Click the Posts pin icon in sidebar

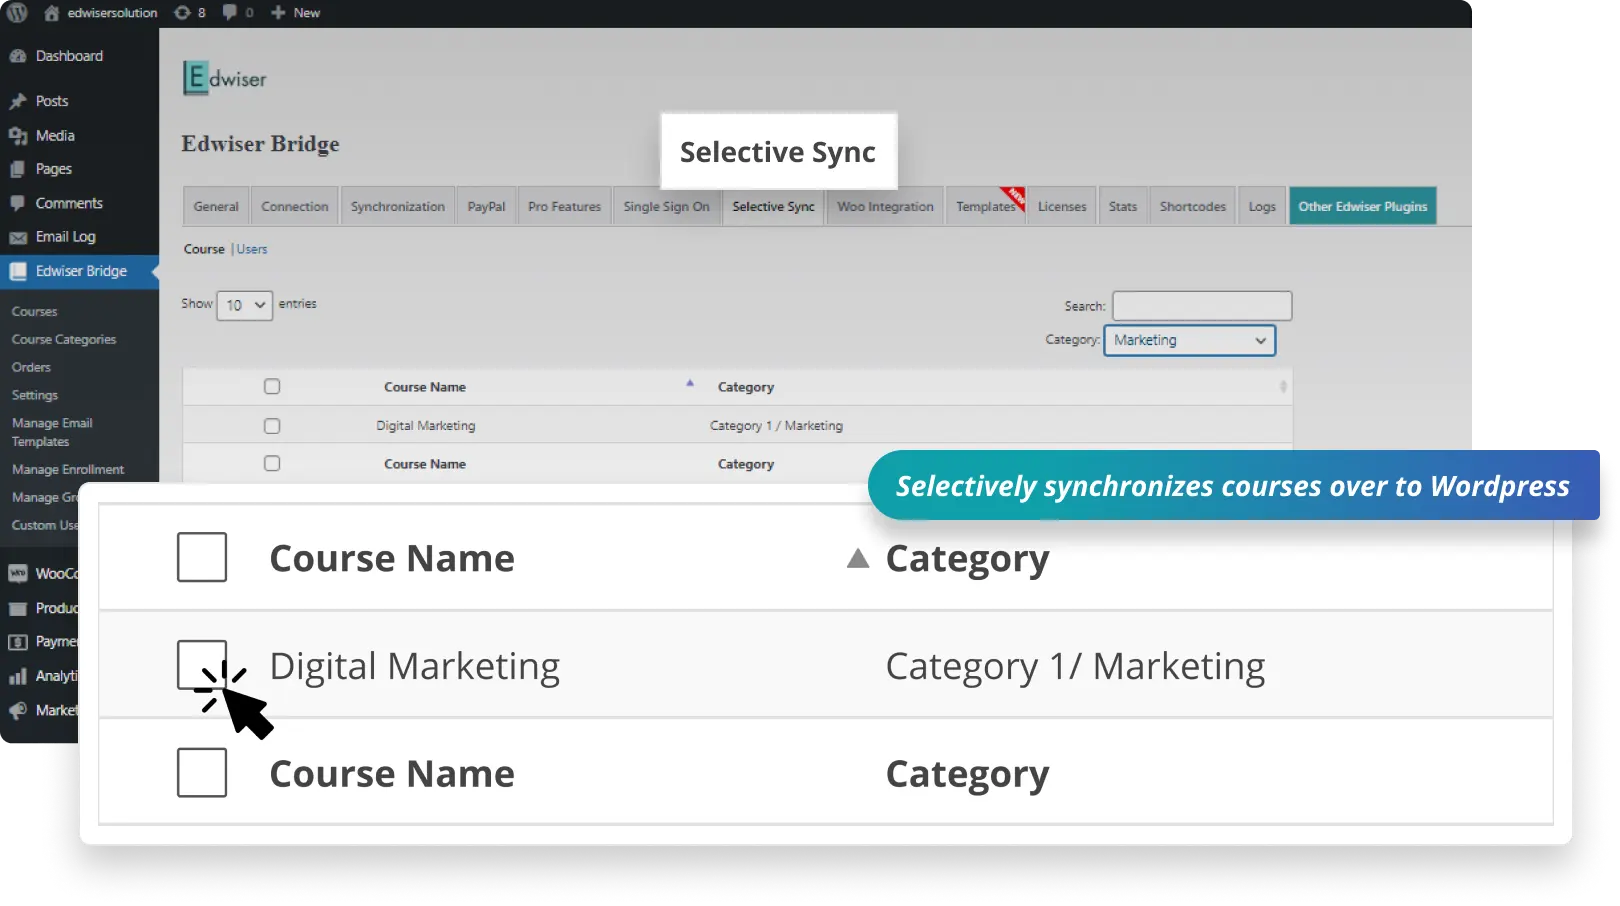(18, 100)
